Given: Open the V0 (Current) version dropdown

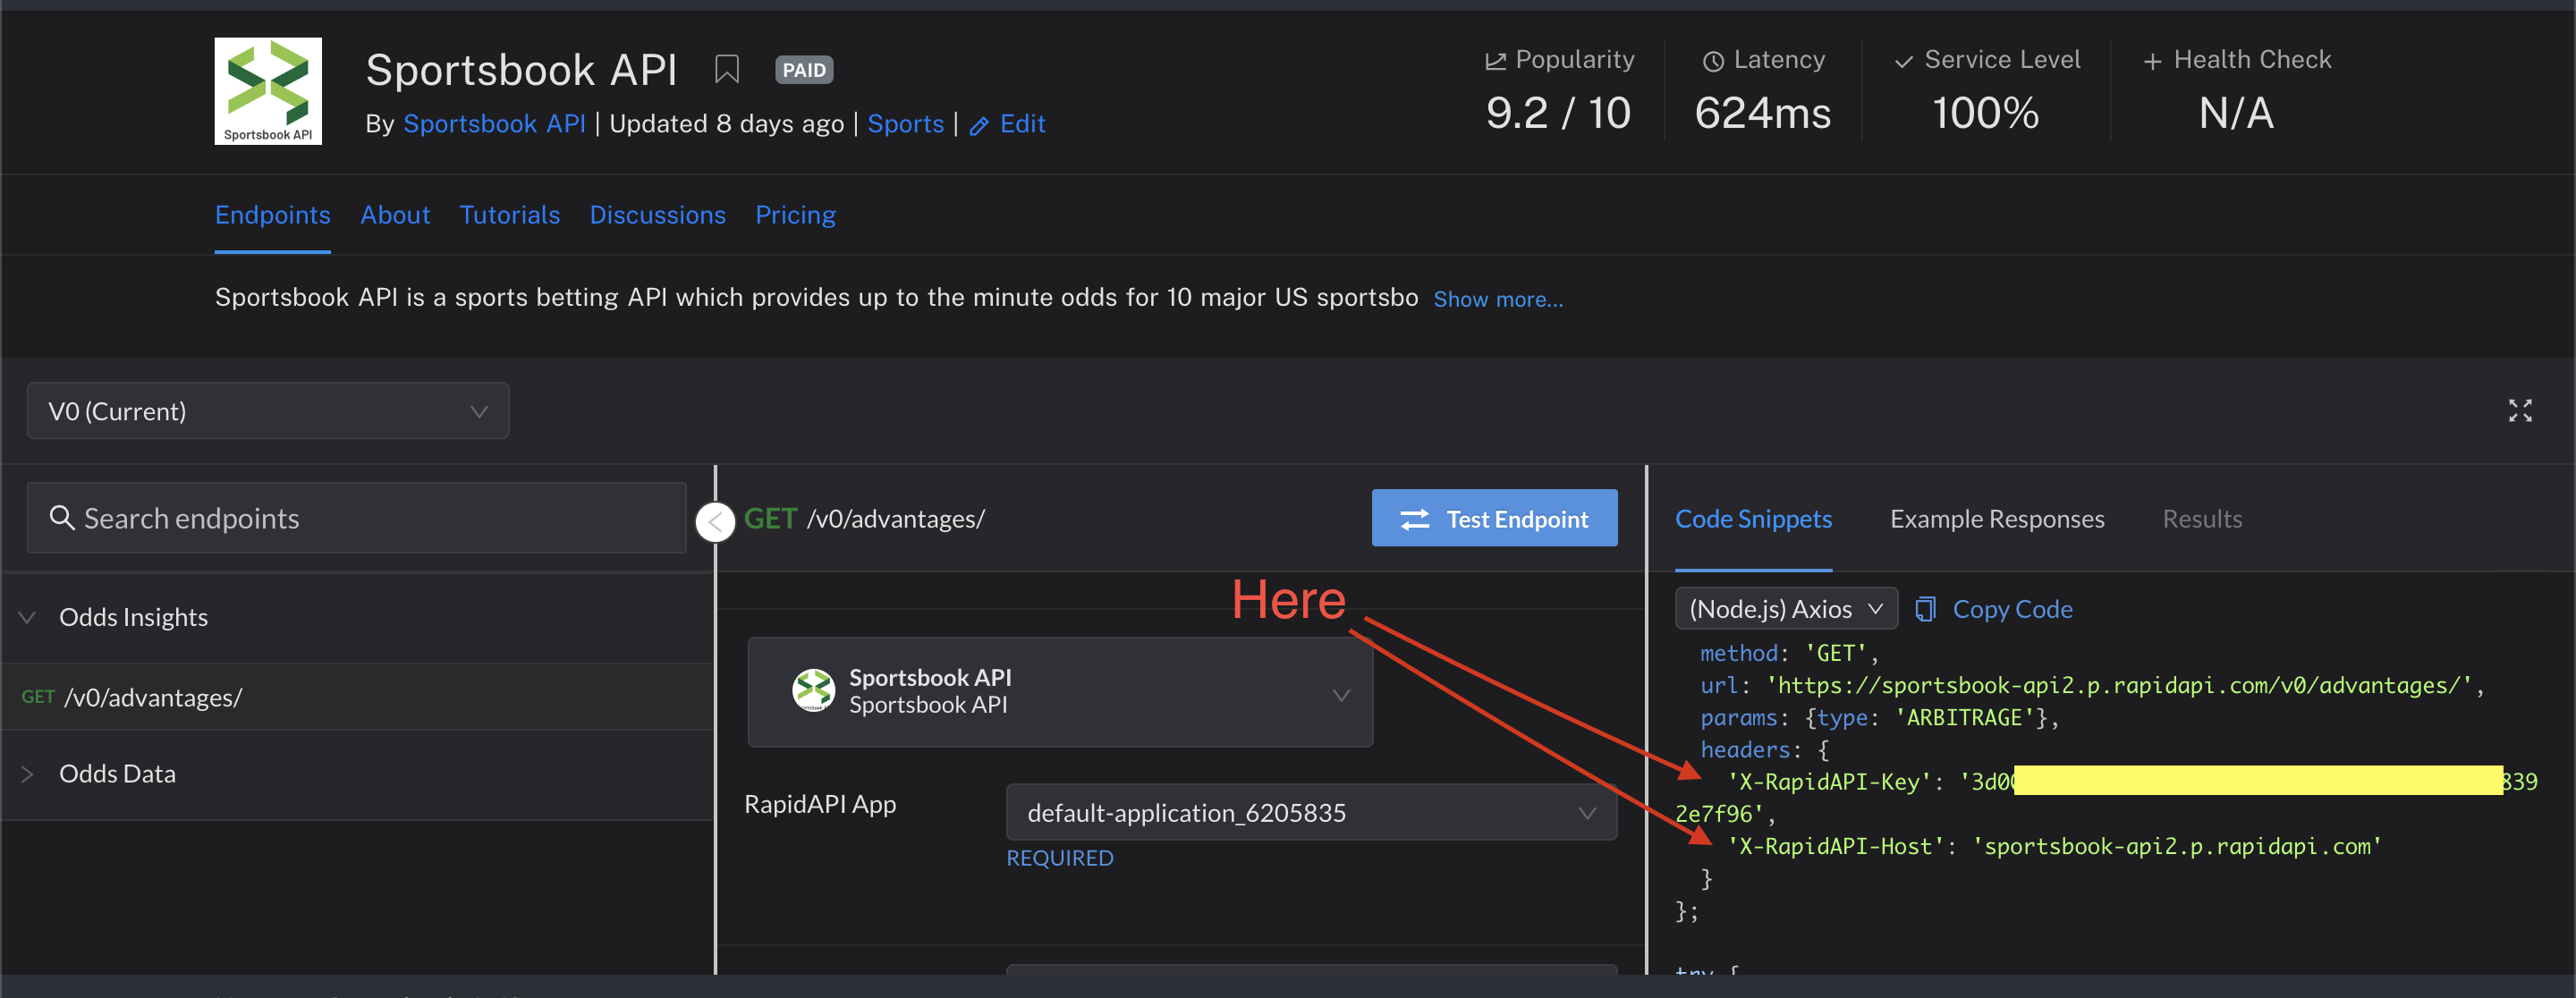Looking at the screenshot, I should tap(268, 411).
